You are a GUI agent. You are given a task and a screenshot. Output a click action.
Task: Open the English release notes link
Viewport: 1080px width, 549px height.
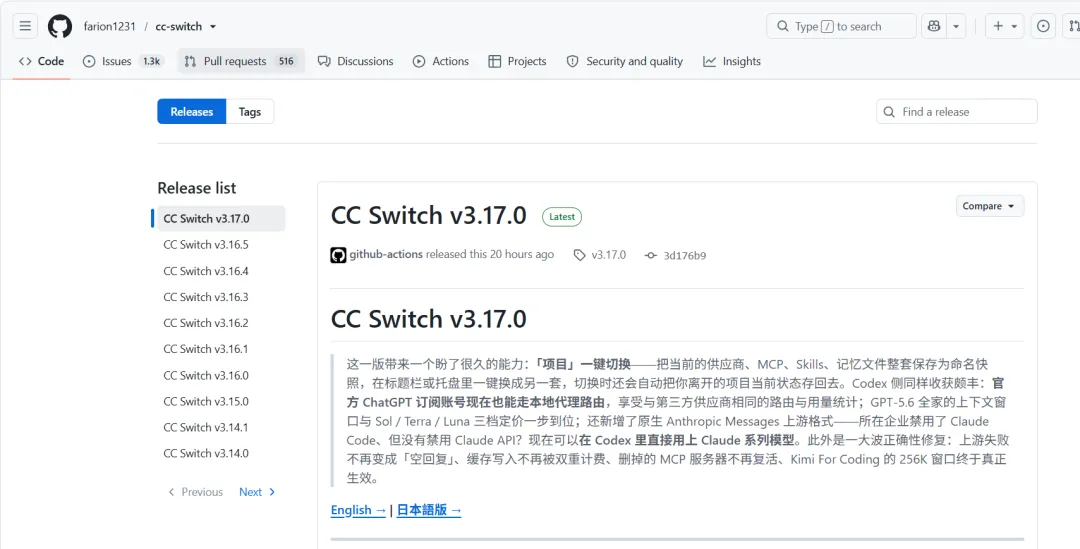tap(358, 510)
